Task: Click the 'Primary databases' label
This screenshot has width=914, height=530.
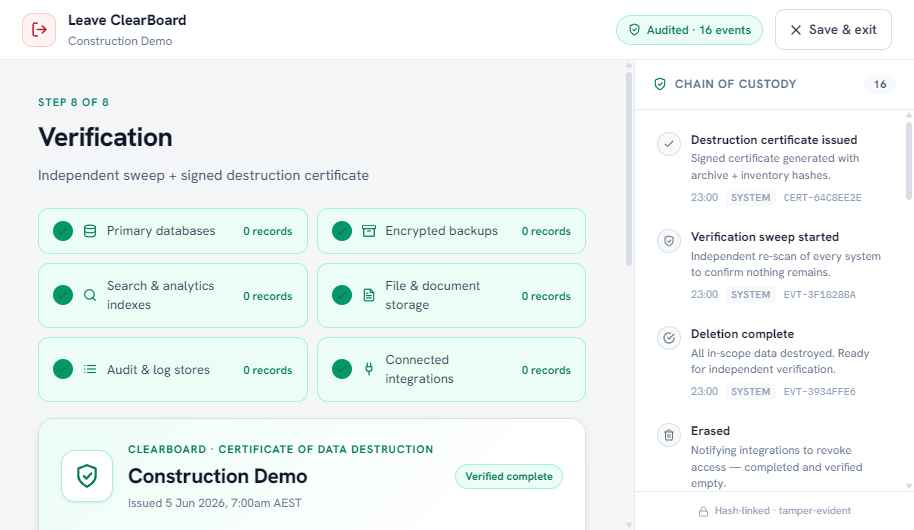Action: click(161, 231)
